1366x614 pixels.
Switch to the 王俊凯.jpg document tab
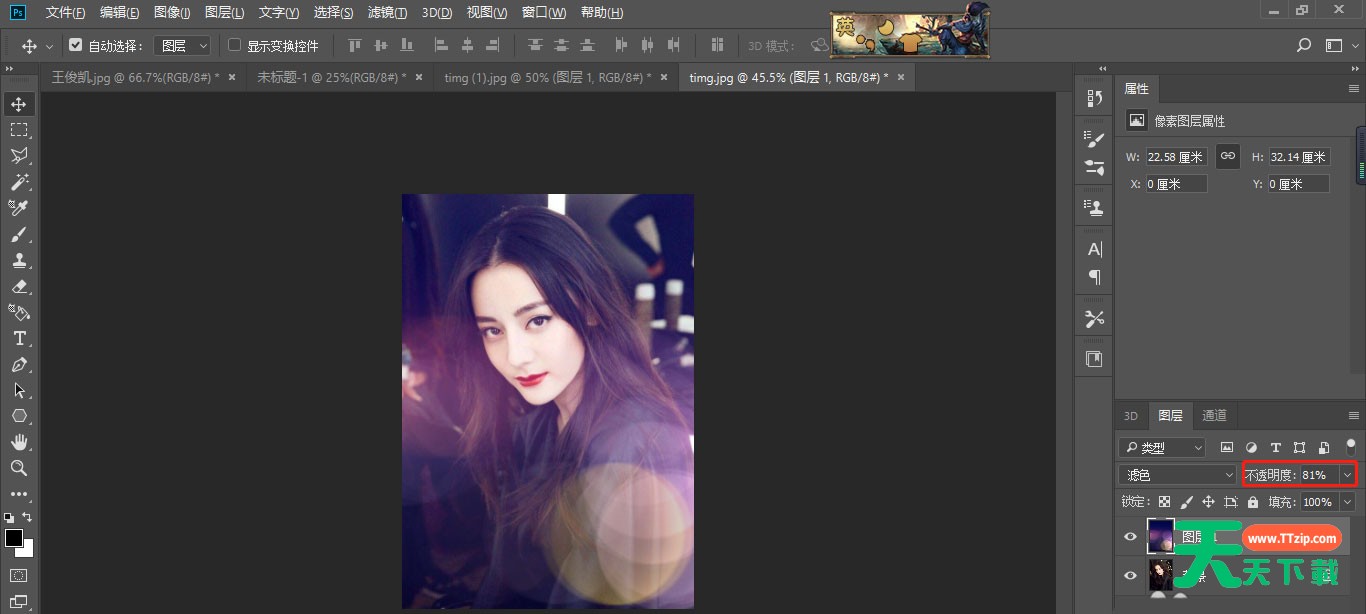pos(135,77)
